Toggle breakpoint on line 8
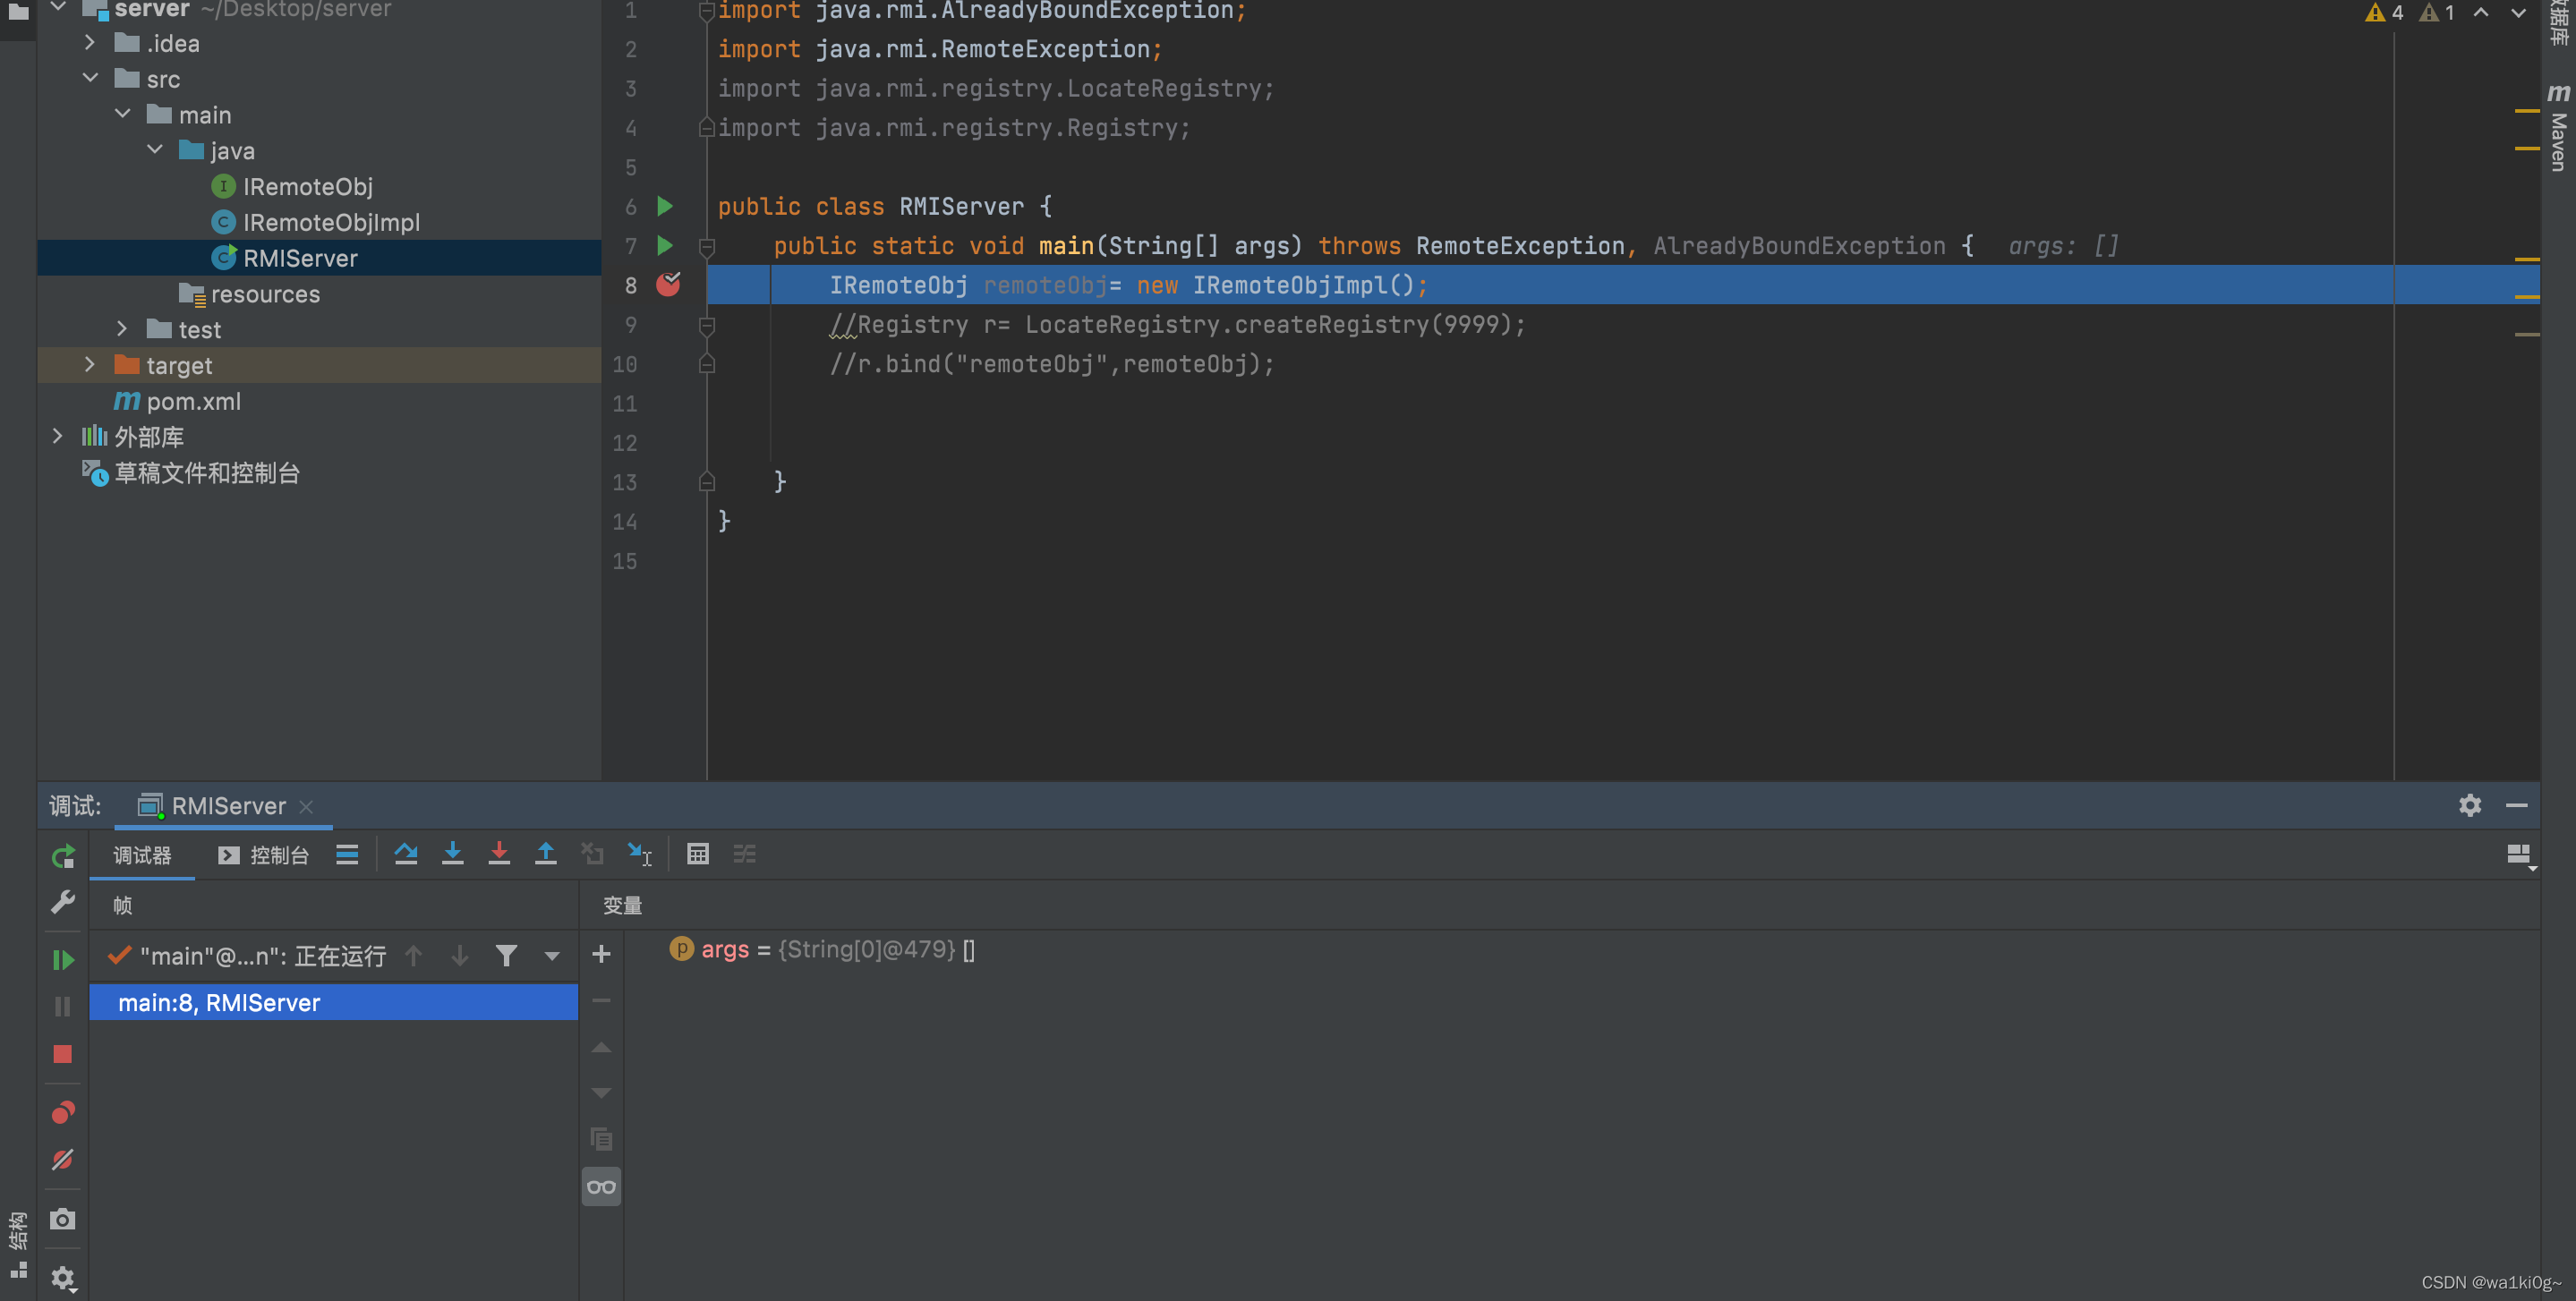Screen dimensions: 2576x1301 (x=668, y=285)
